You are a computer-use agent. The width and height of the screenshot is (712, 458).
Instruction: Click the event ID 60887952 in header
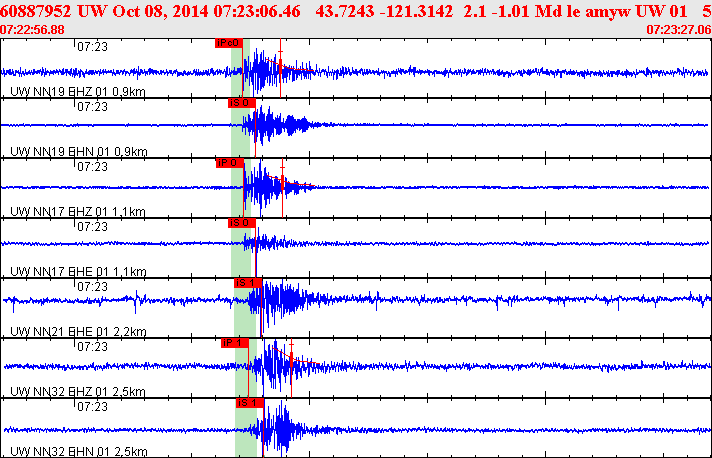34,10
